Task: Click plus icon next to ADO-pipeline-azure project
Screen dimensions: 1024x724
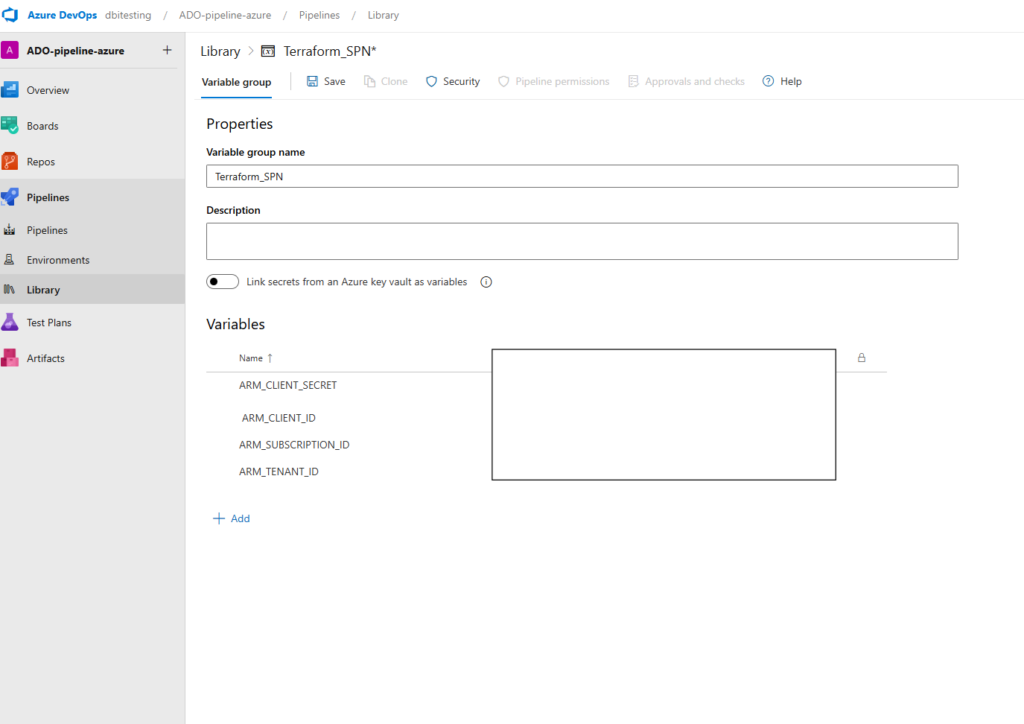Action: point(167,50)
